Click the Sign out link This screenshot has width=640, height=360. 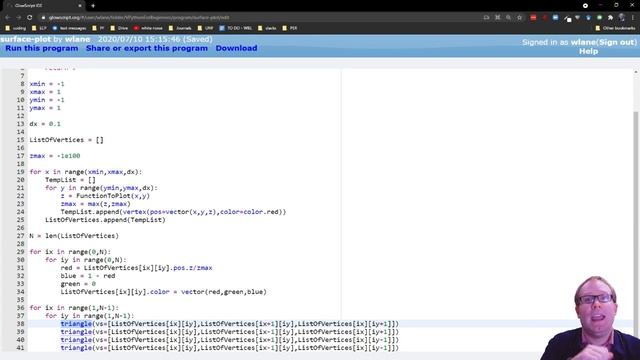[617, 42]
